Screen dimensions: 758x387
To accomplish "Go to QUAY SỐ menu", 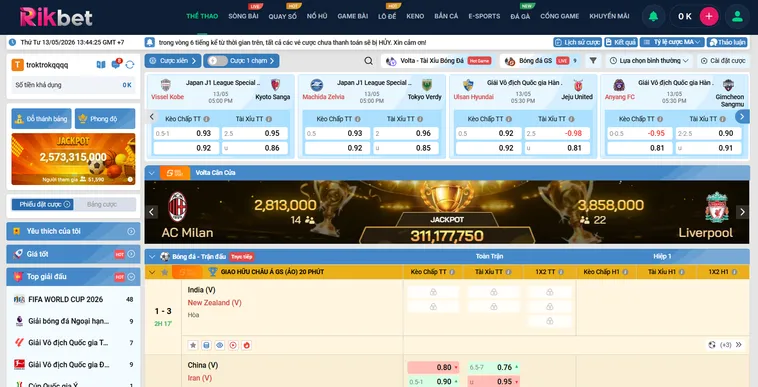I will (x=283, y=16).
